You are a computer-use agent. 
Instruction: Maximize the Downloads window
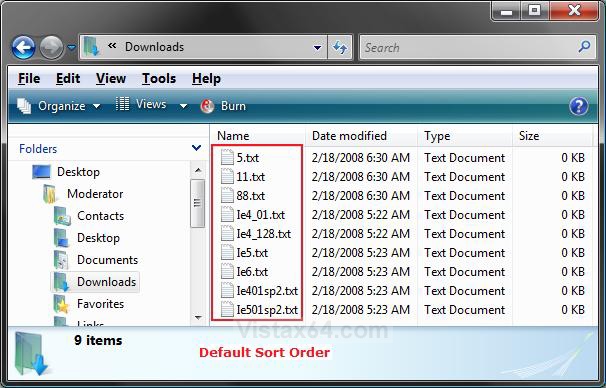[535, 10]
